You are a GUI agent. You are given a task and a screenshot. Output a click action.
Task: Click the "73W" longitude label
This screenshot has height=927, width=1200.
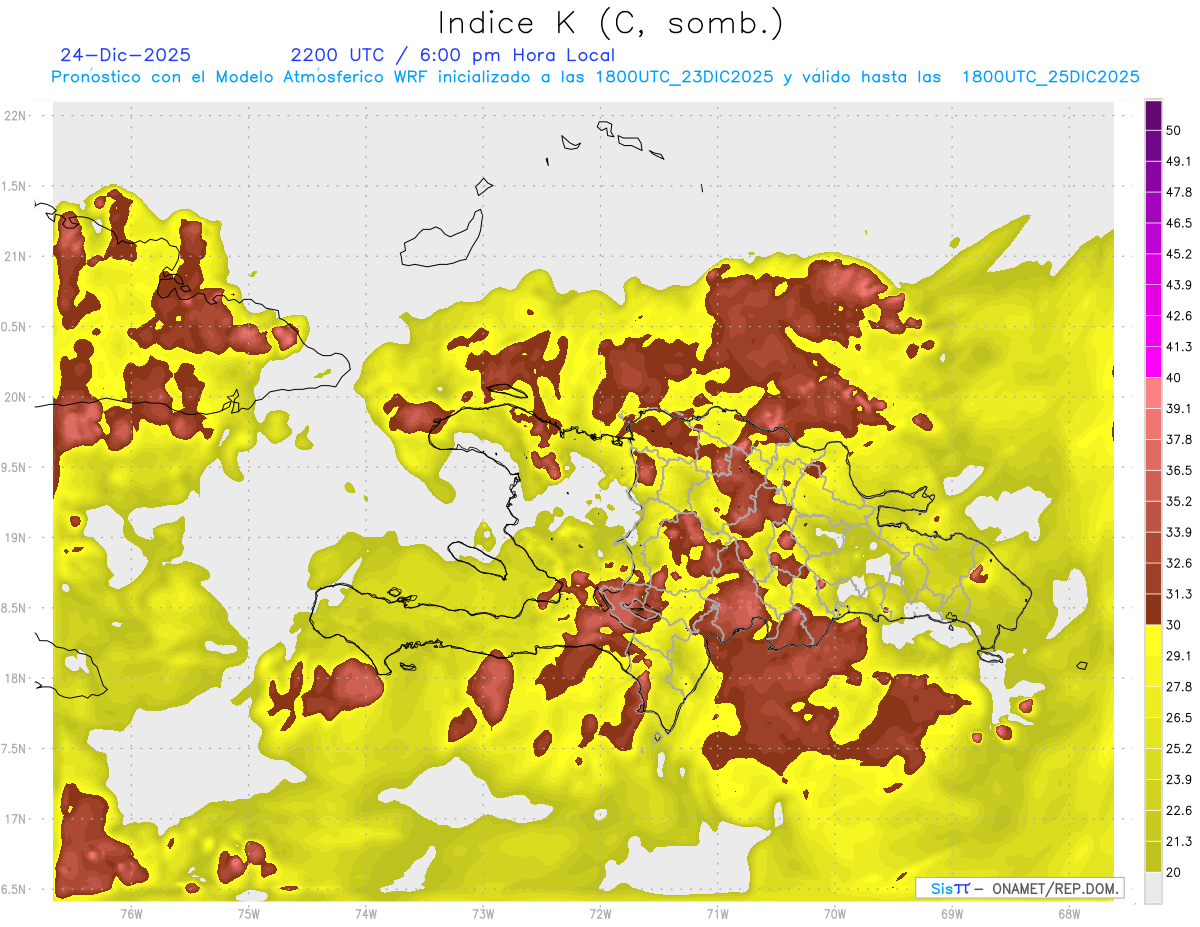pos(483,913)
